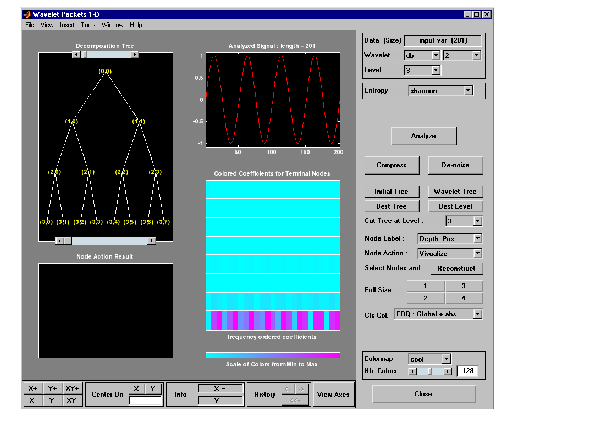This screenshot has height=435, width=600.
Task: Click the Nb. Colors slider
Action: click(x=431, y=372)
